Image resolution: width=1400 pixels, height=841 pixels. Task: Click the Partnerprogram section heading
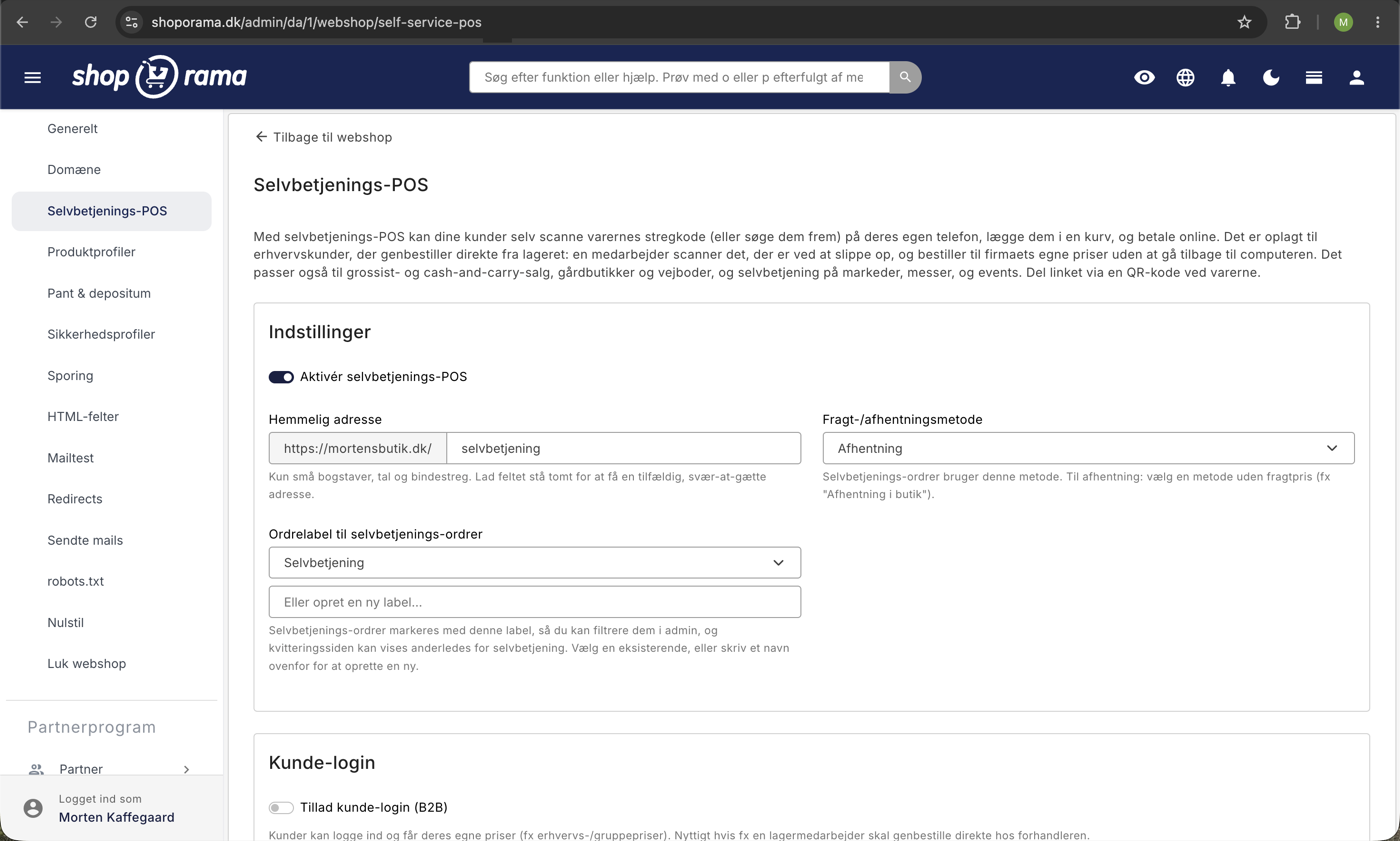[x=92, y=727]
